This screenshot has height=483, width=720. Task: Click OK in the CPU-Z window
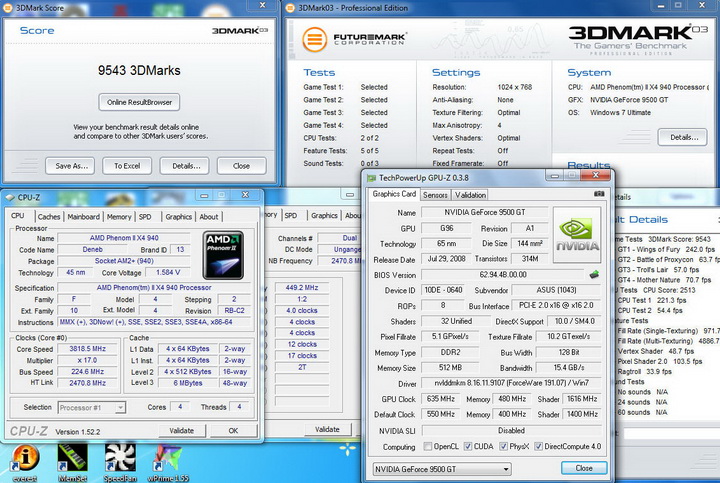tap(233, 431)
